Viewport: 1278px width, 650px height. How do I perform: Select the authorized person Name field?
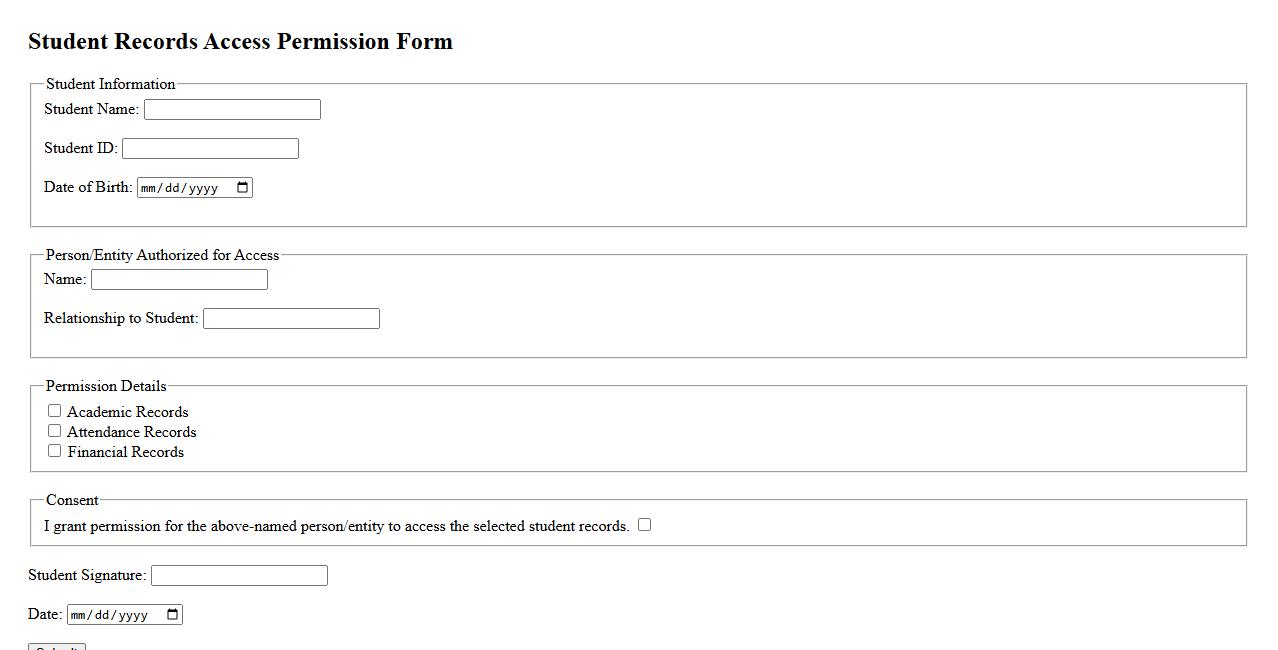tap(179, 280)
